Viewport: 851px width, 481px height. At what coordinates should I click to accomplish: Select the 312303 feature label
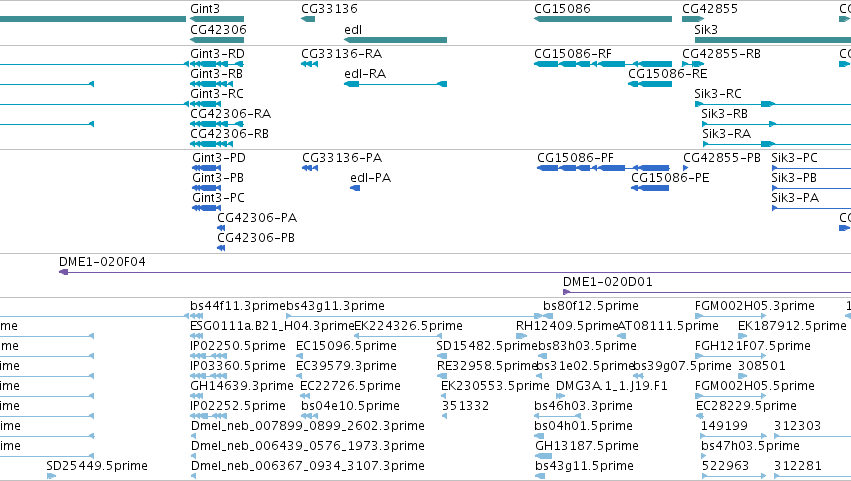click(x=797, y=426)
